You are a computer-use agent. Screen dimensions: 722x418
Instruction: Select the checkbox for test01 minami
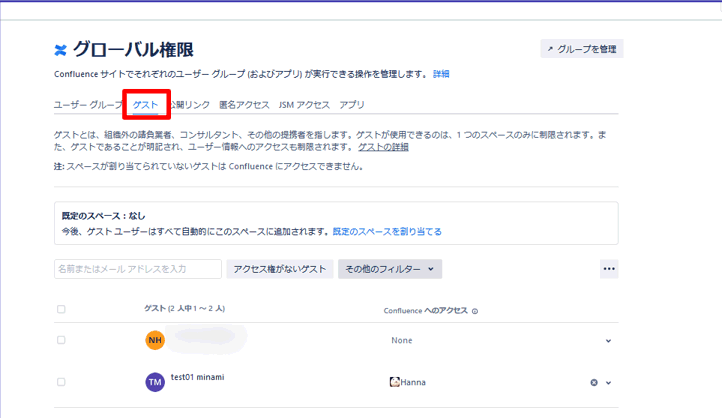(x=61, y=382)
